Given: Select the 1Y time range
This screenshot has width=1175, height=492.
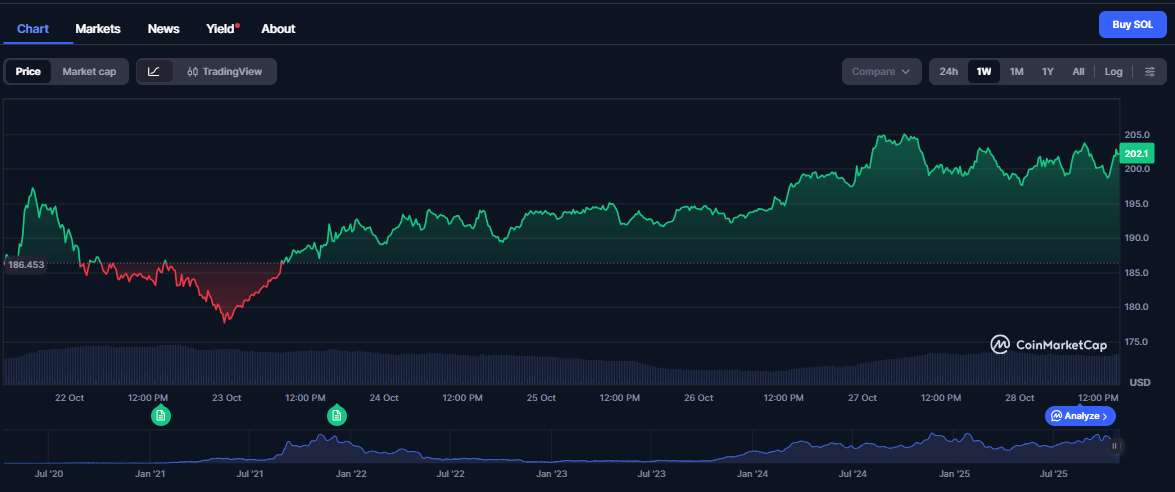Looking at the screenshot, I should coord(1048,71).
